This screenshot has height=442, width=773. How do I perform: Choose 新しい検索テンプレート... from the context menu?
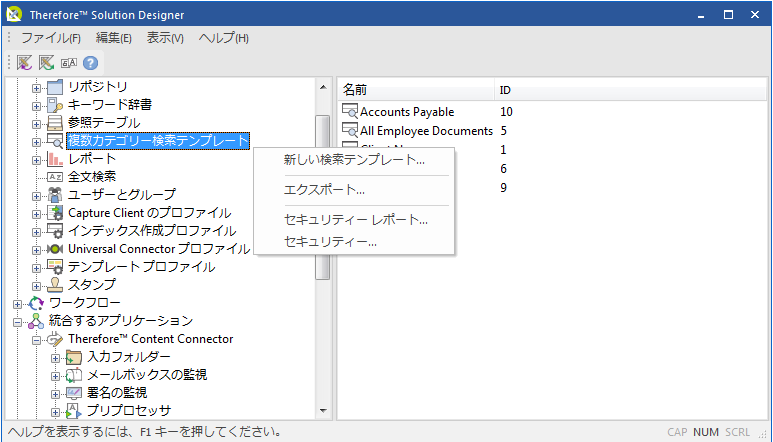tap(354, 160)
